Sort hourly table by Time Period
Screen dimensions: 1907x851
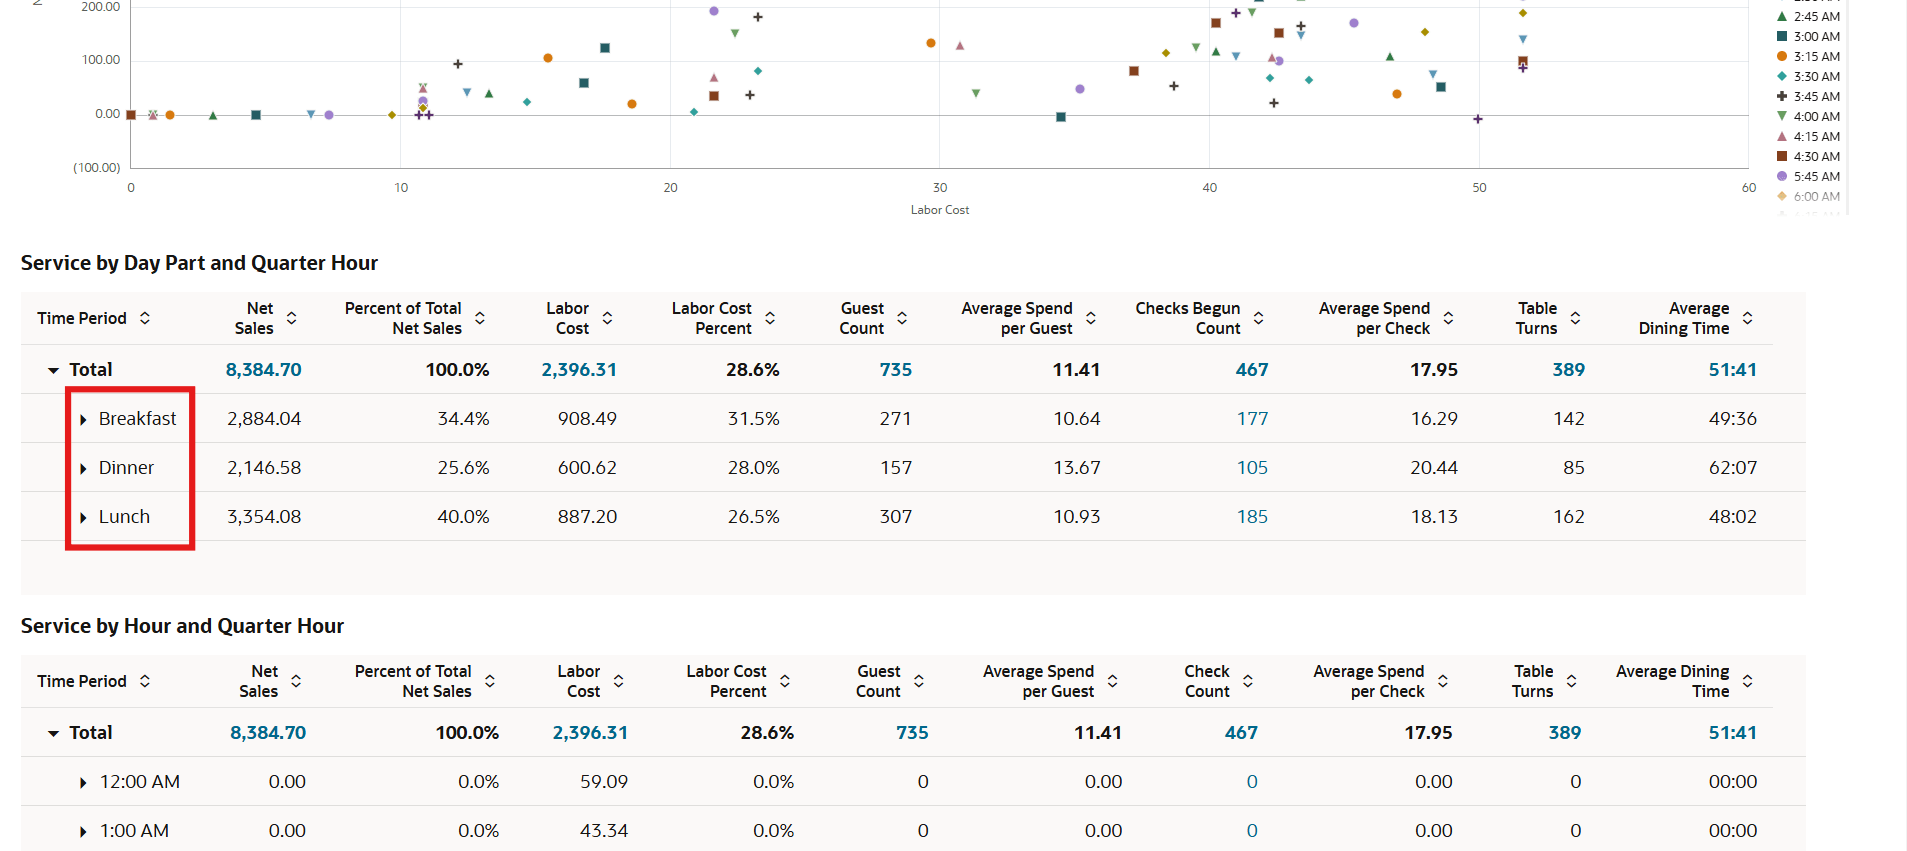tap(145, 681)
